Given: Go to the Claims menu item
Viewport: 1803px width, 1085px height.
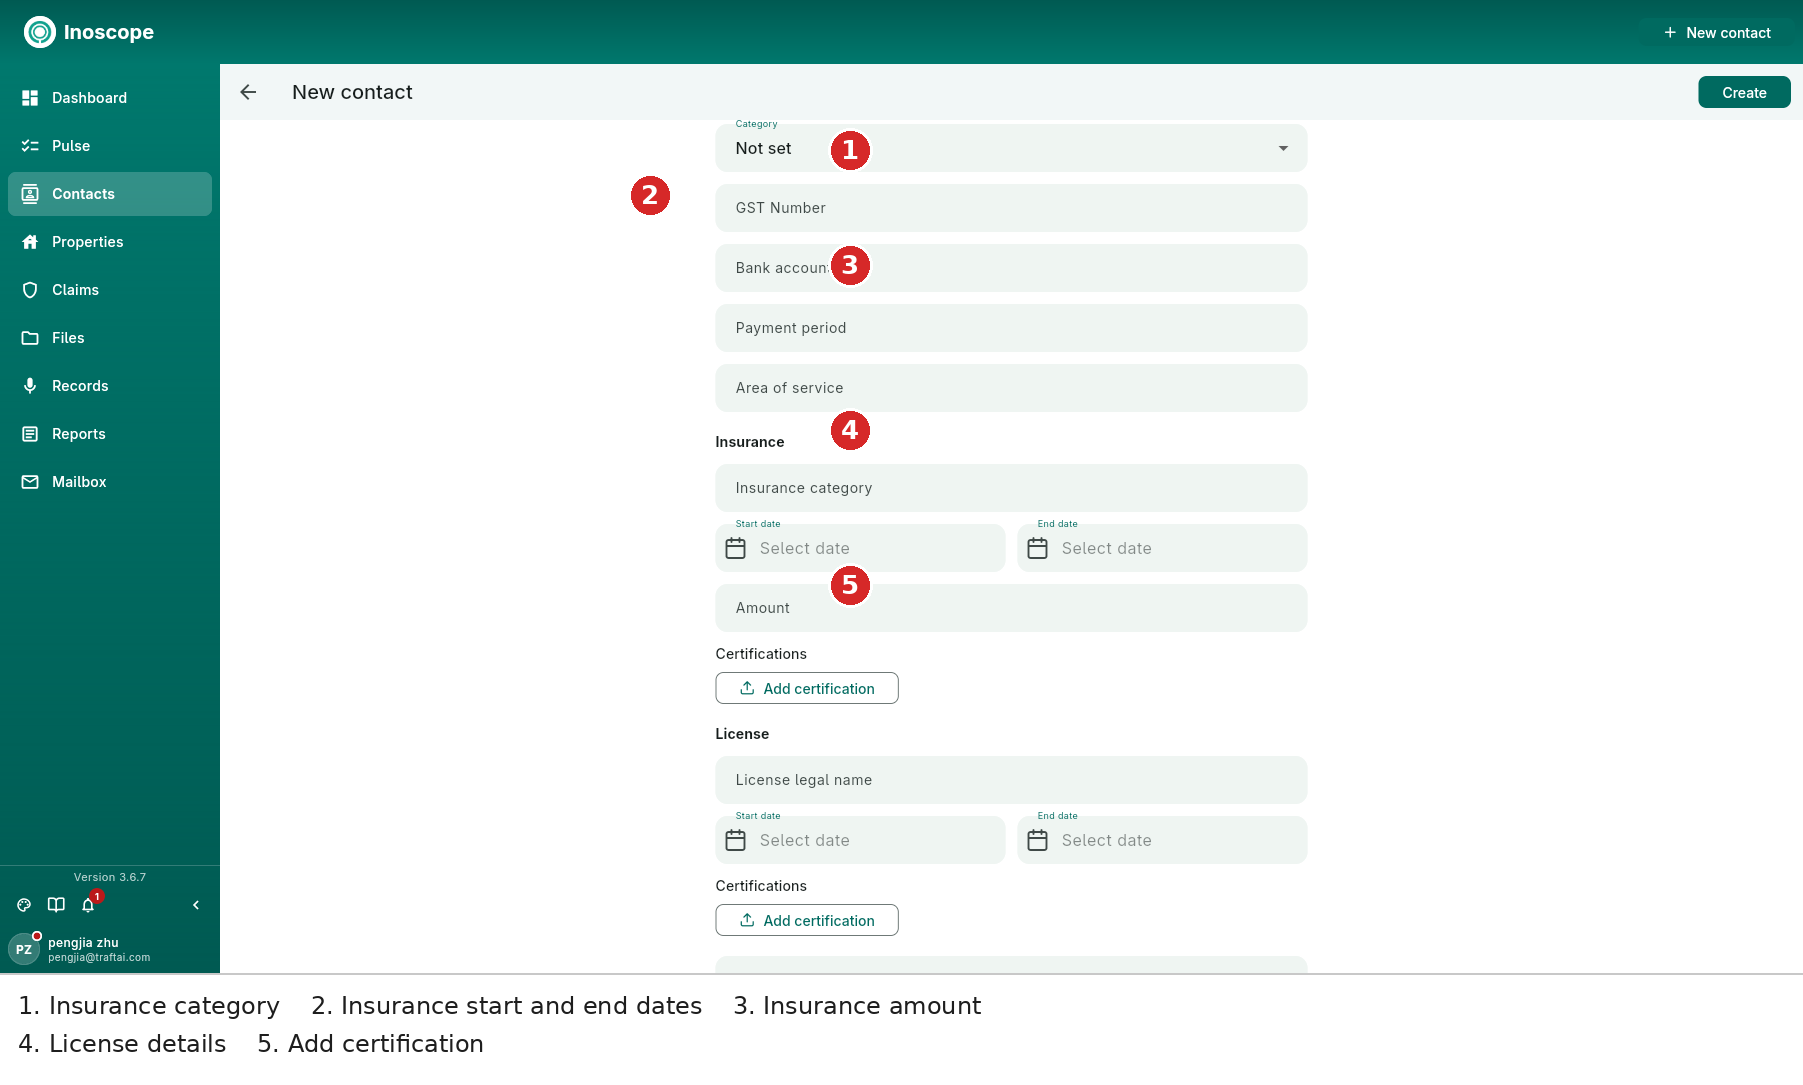Looking at the screenshot, I should click(110, 290).
